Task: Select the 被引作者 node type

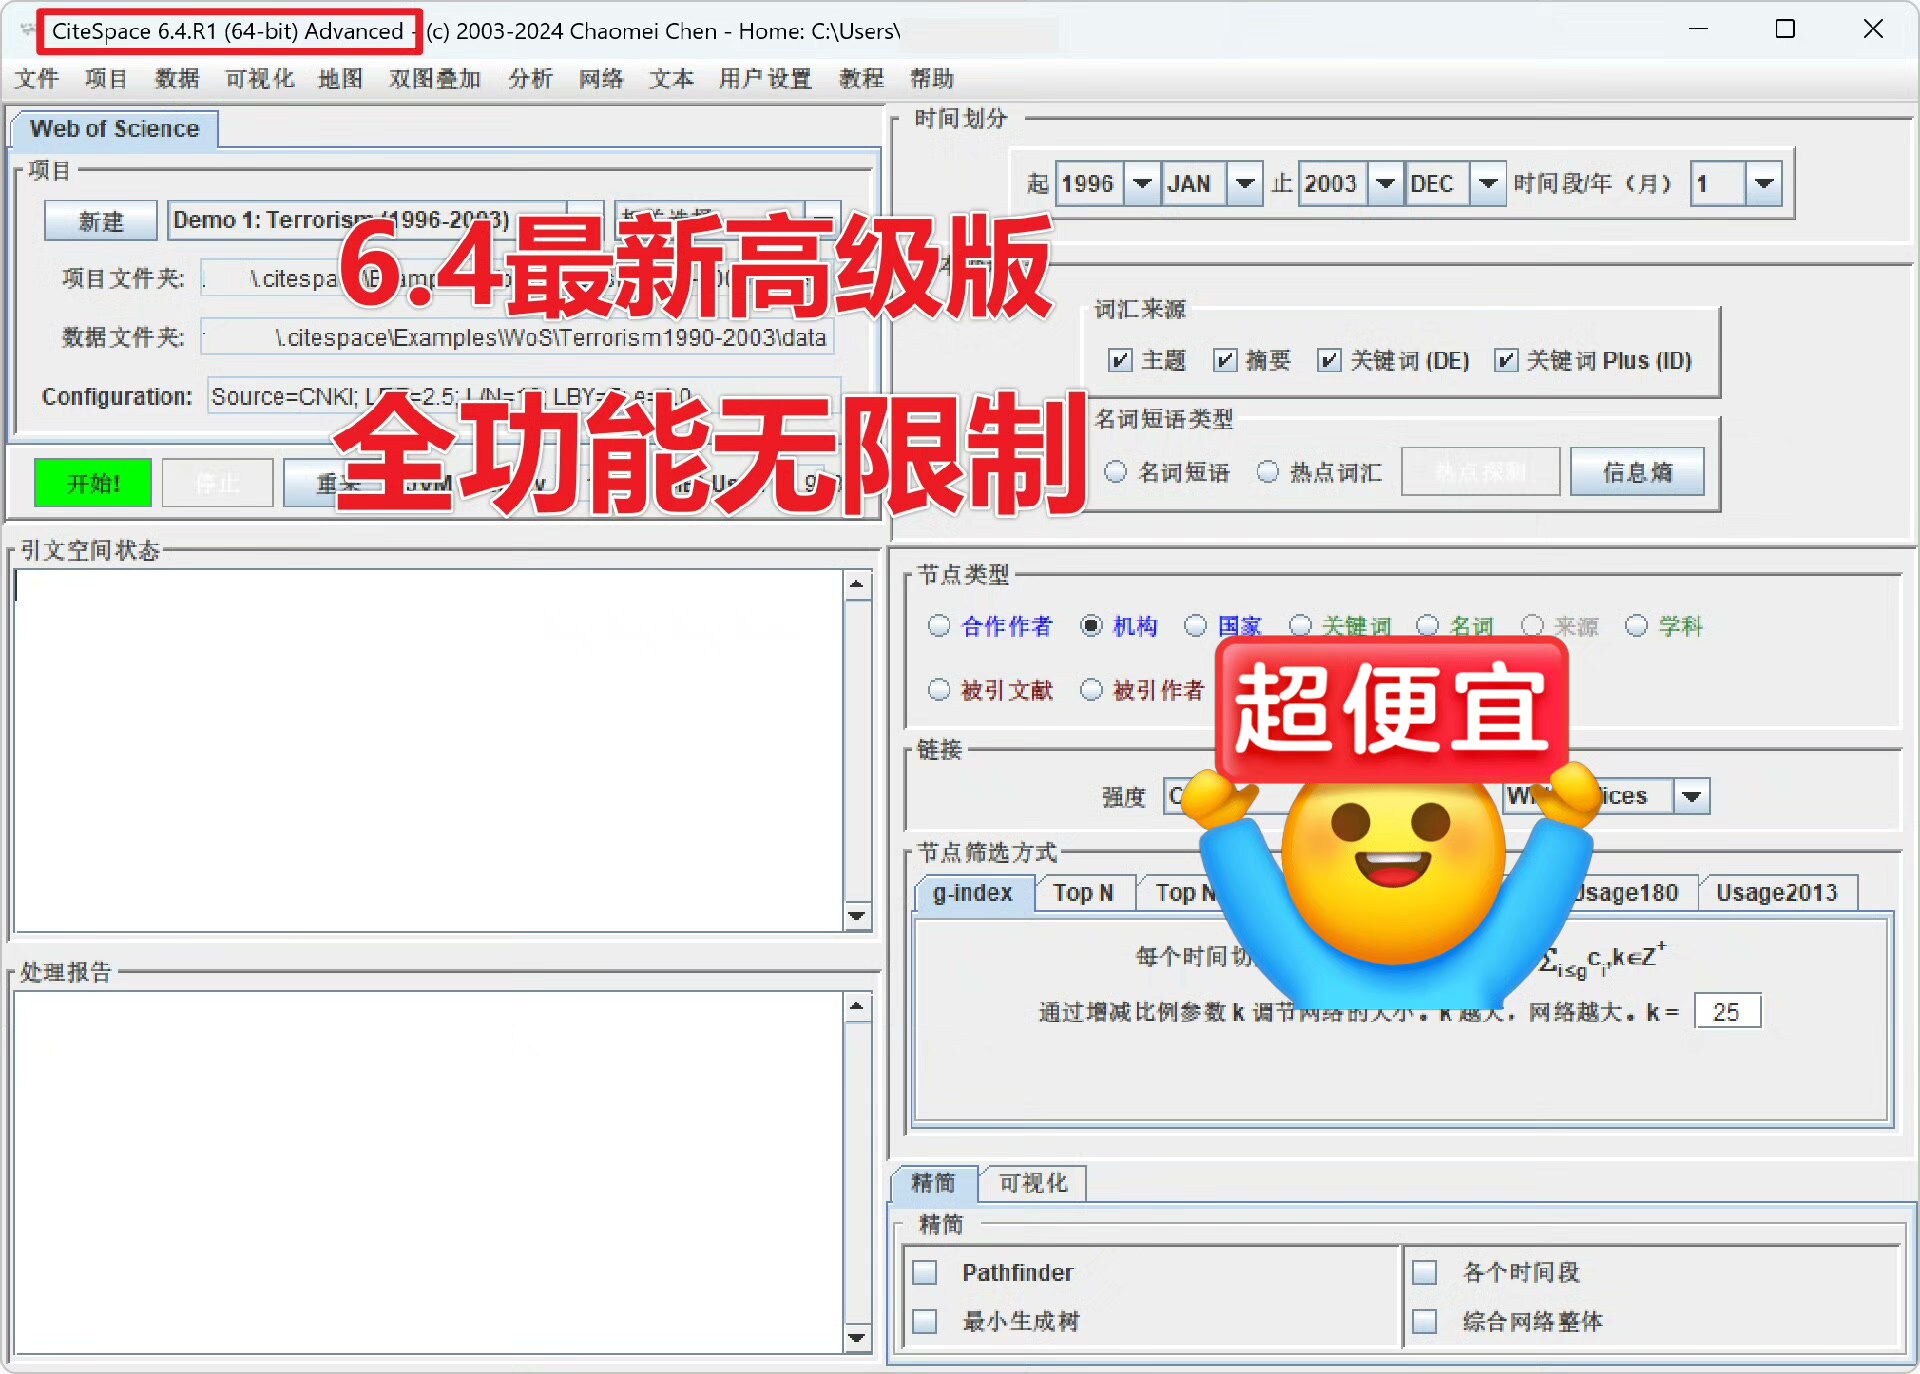Action: [1091, 690]
